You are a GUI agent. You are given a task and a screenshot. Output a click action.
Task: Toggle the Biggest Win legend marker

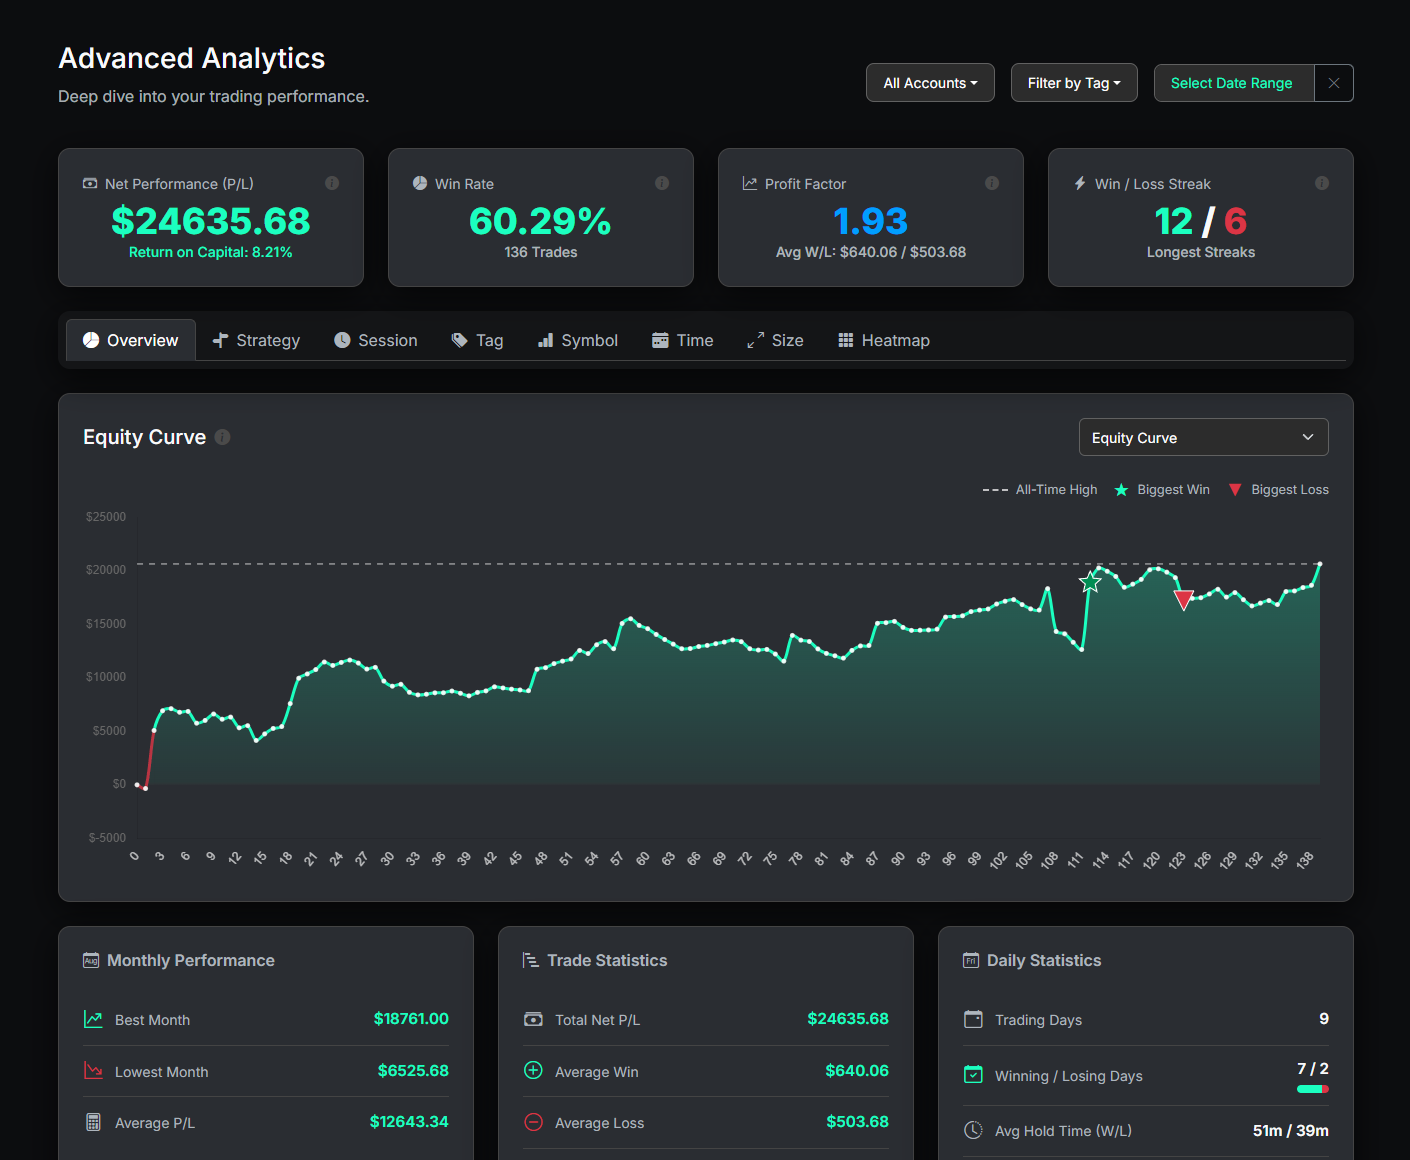click(1161, 489)
